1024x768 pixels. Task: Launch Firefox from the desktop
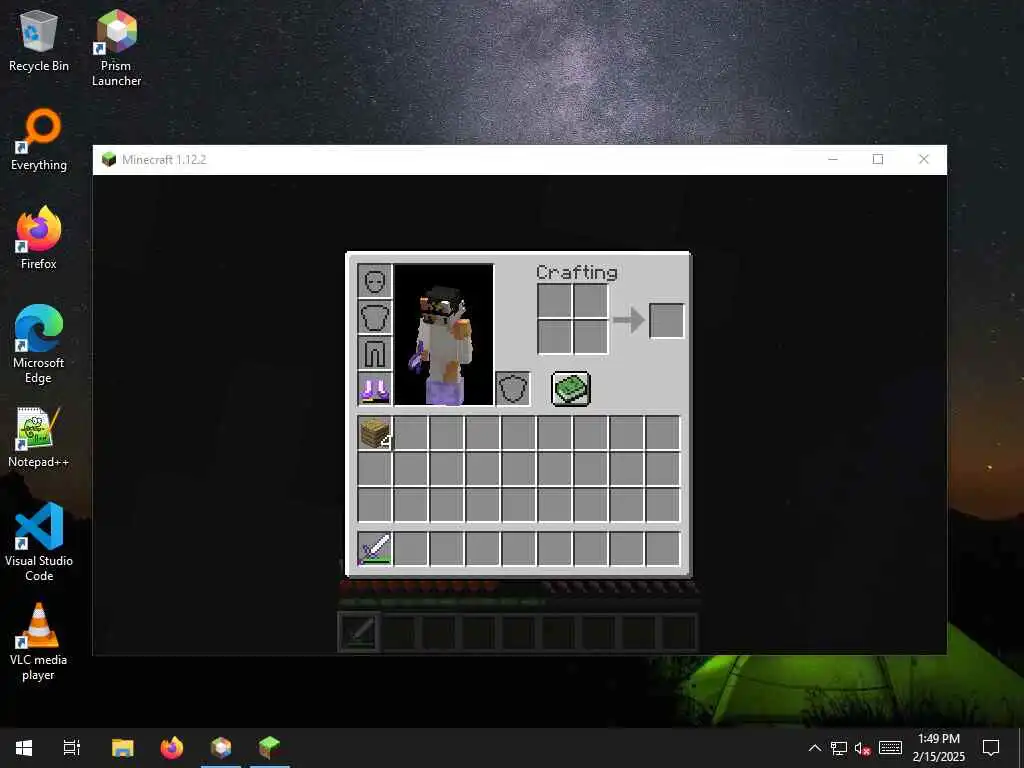[x=39, y=238]
